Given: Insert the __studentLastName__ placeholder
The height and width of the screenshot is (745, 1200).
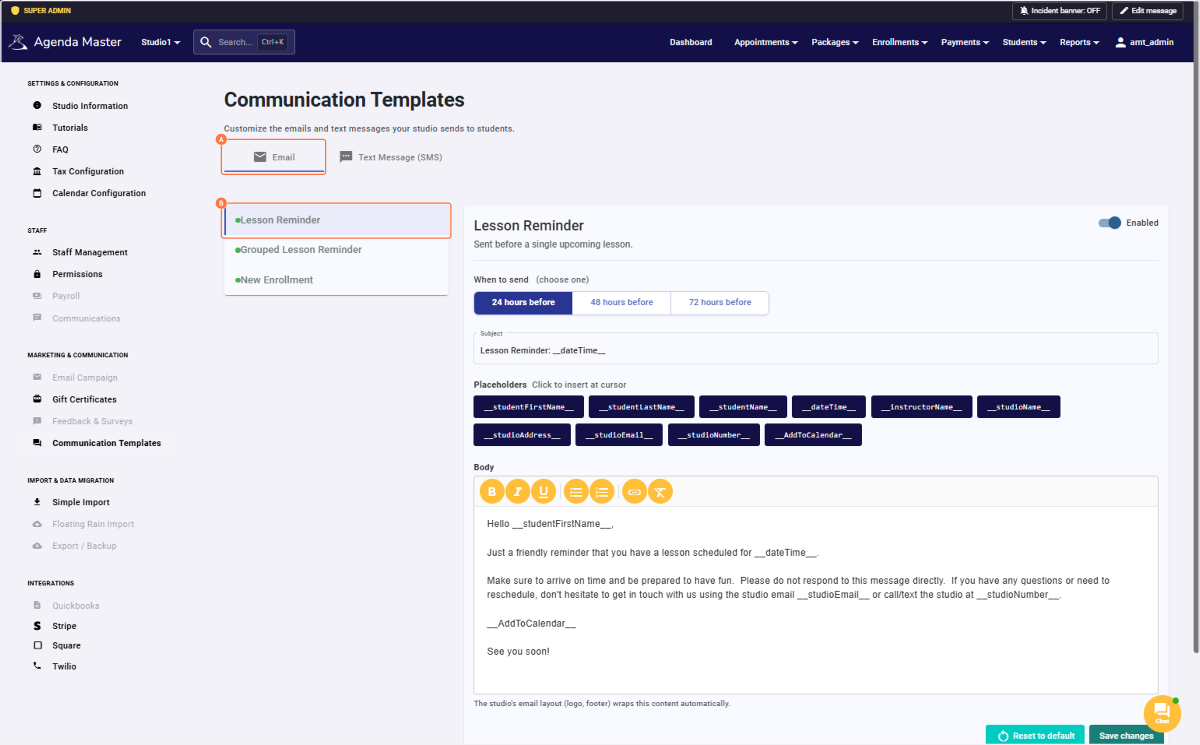Looking at the screenshot, I should [x=641, y=407].
